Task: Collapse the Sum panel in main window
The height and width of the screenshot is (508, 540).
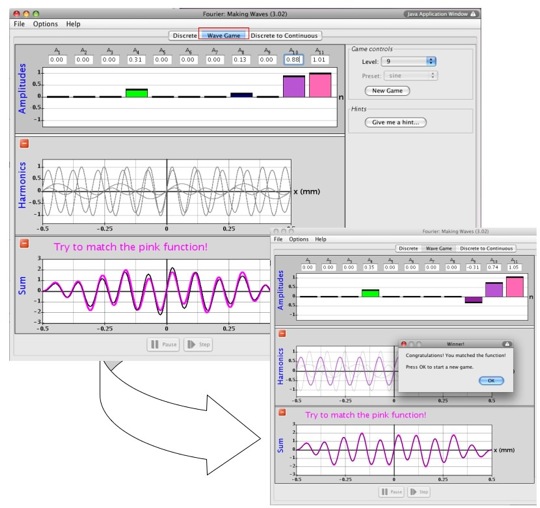Action: click(24, 243)
